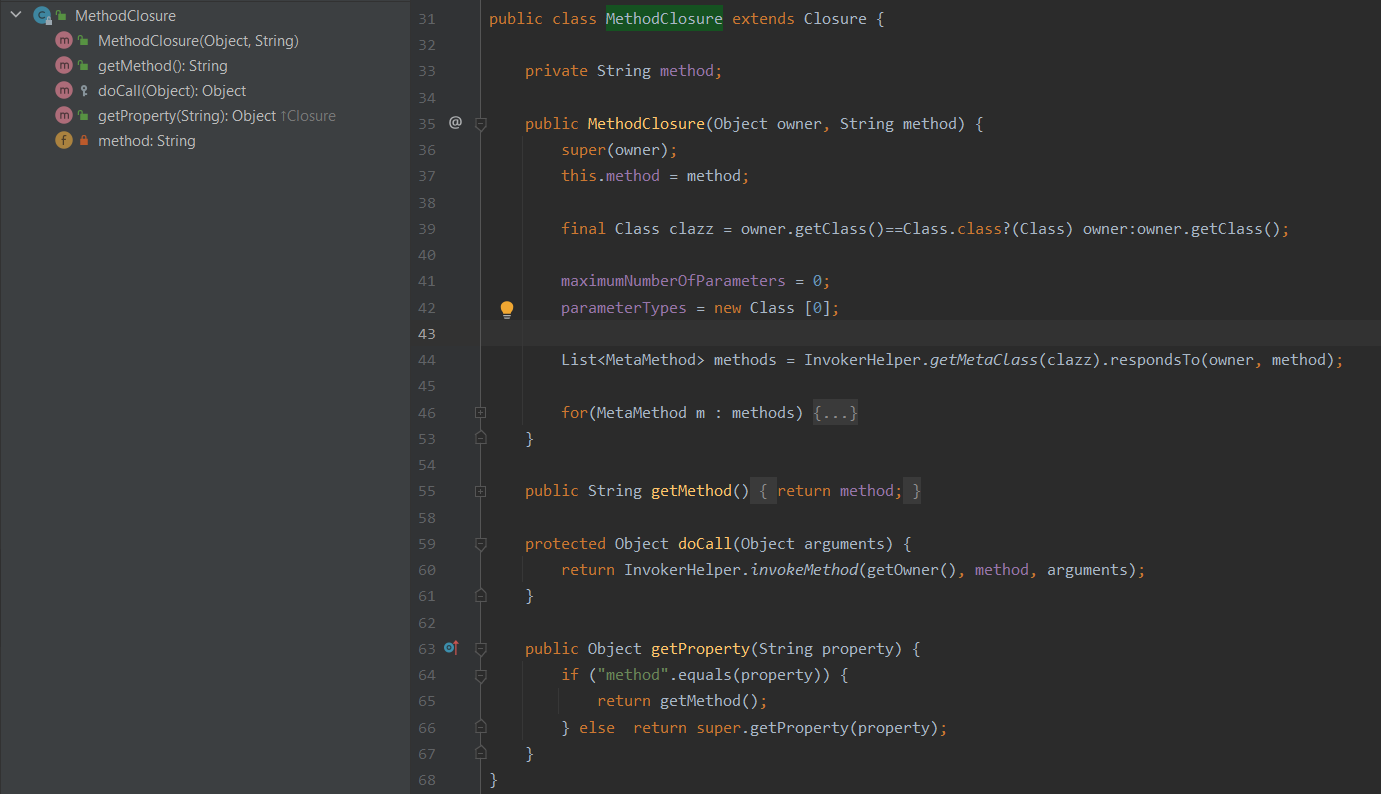Fold the doCall method at line 59

click(x=480, y=544)
